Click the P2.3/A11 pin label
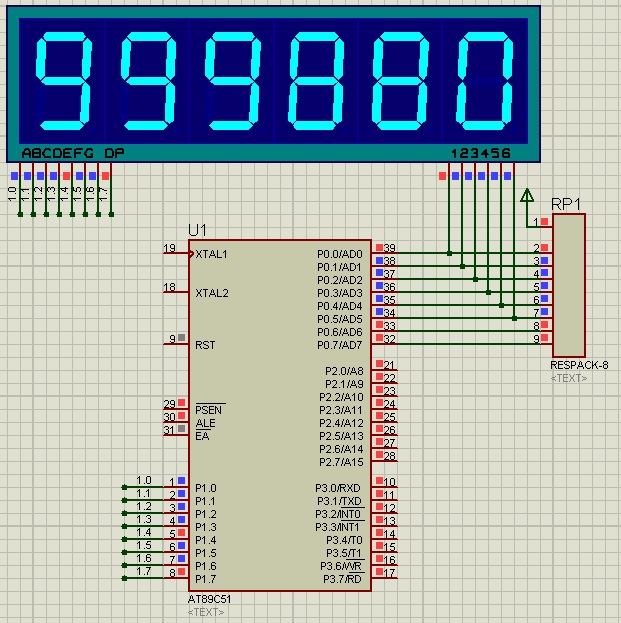The image size is (621, 623). point(341,410)
